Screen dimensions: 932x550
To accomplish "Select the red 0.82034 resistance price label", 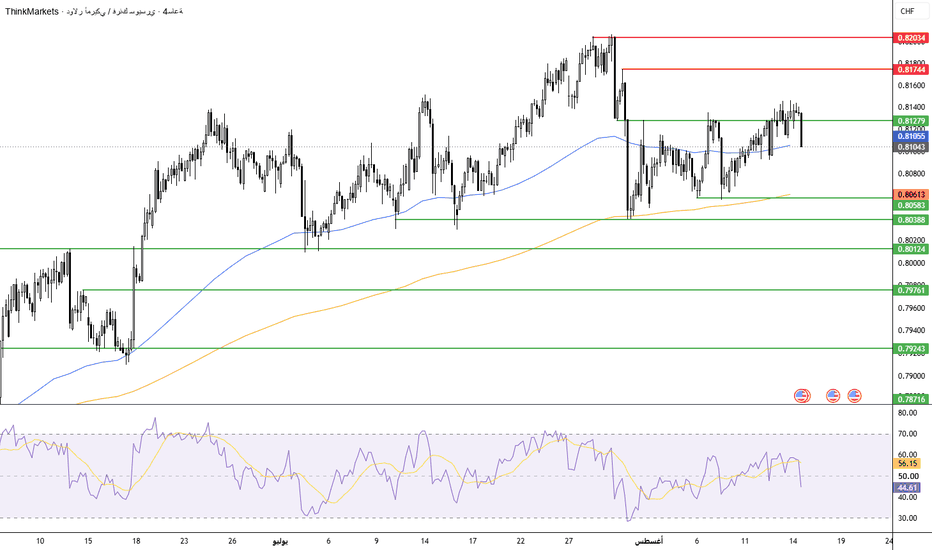I will click(x=911, y=38).
